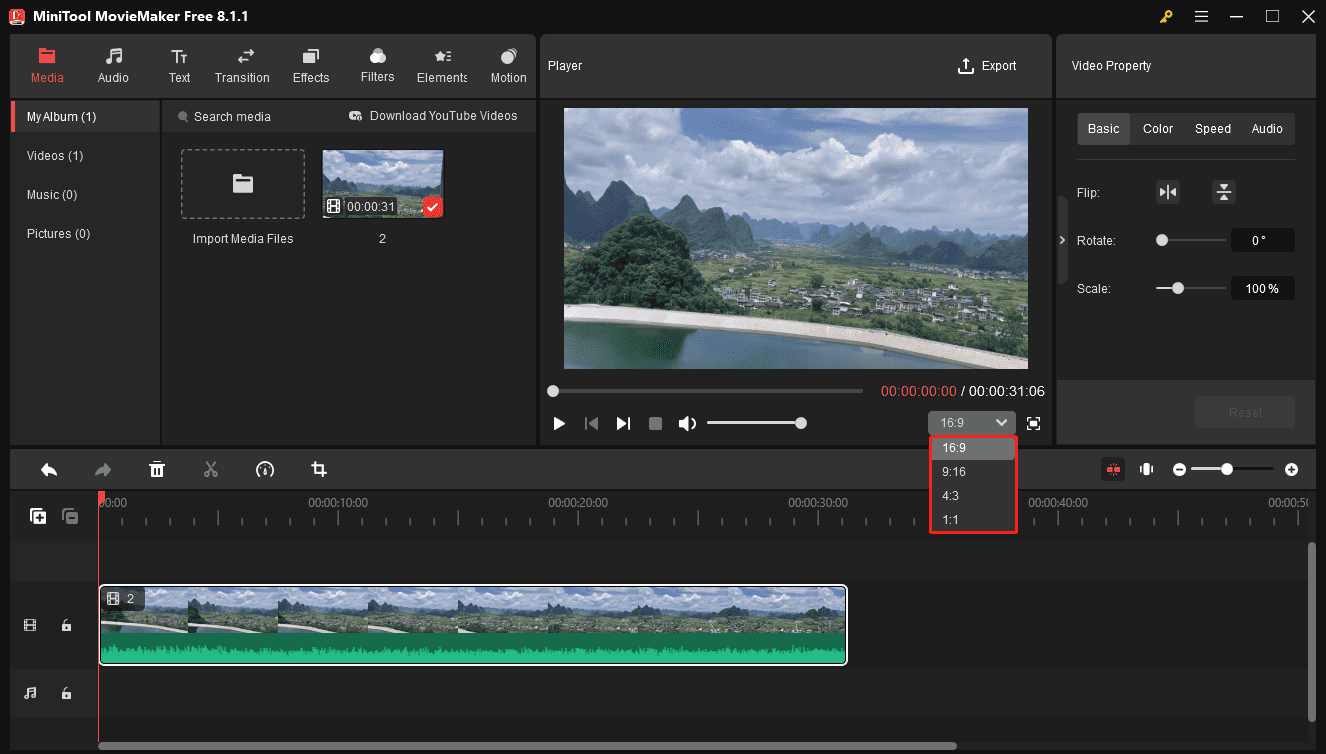Viewport: 1326px width, 754px height.
Task: Open the speed control tool
Action: point(265,469)
